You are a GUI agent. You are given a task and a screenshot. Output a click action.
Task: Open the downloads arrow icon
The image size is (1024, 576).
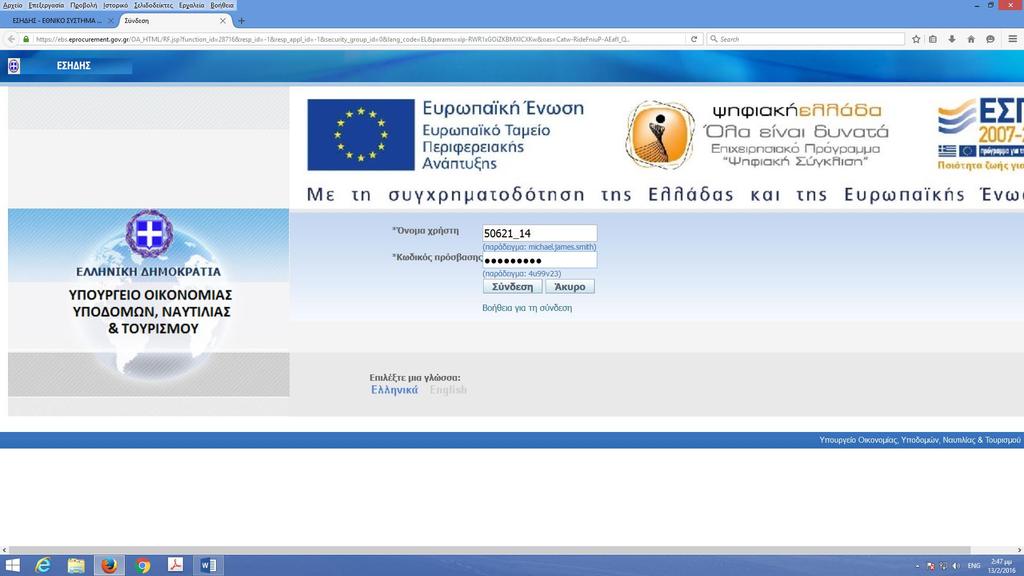click(x=952, y=39)
